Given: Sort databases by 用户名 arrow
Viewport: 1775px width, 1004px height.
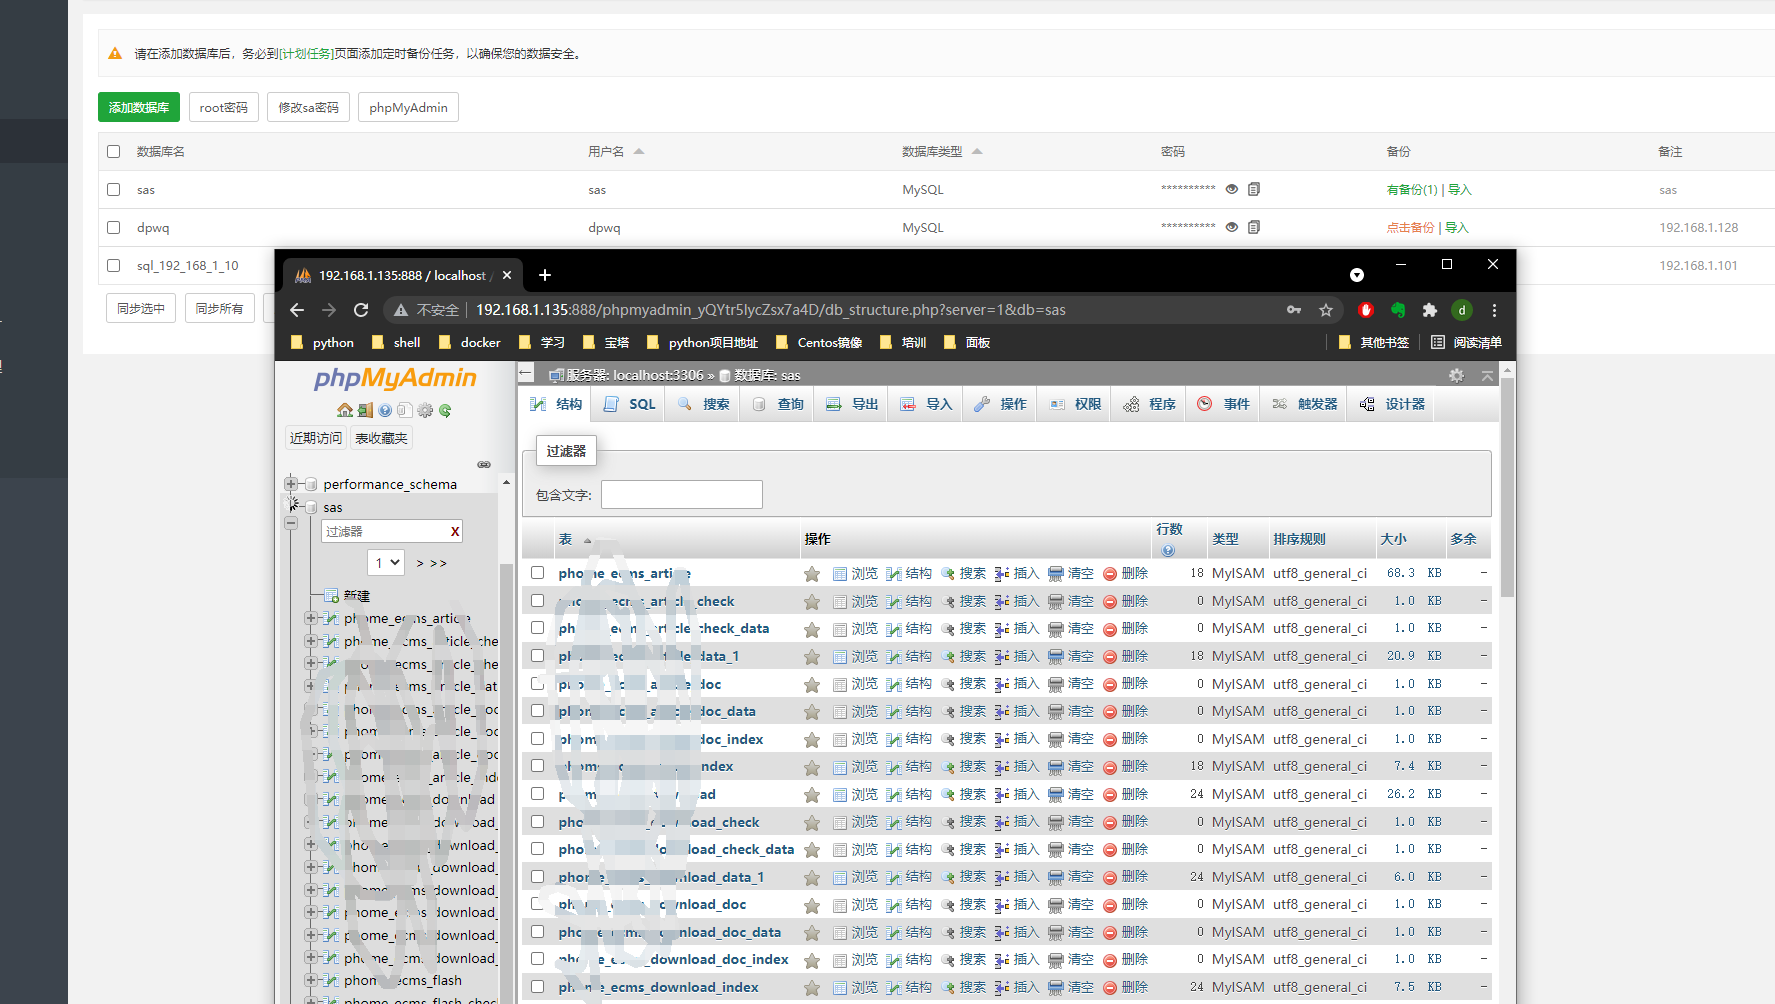Looking at the screenshot, I should 639,151.
